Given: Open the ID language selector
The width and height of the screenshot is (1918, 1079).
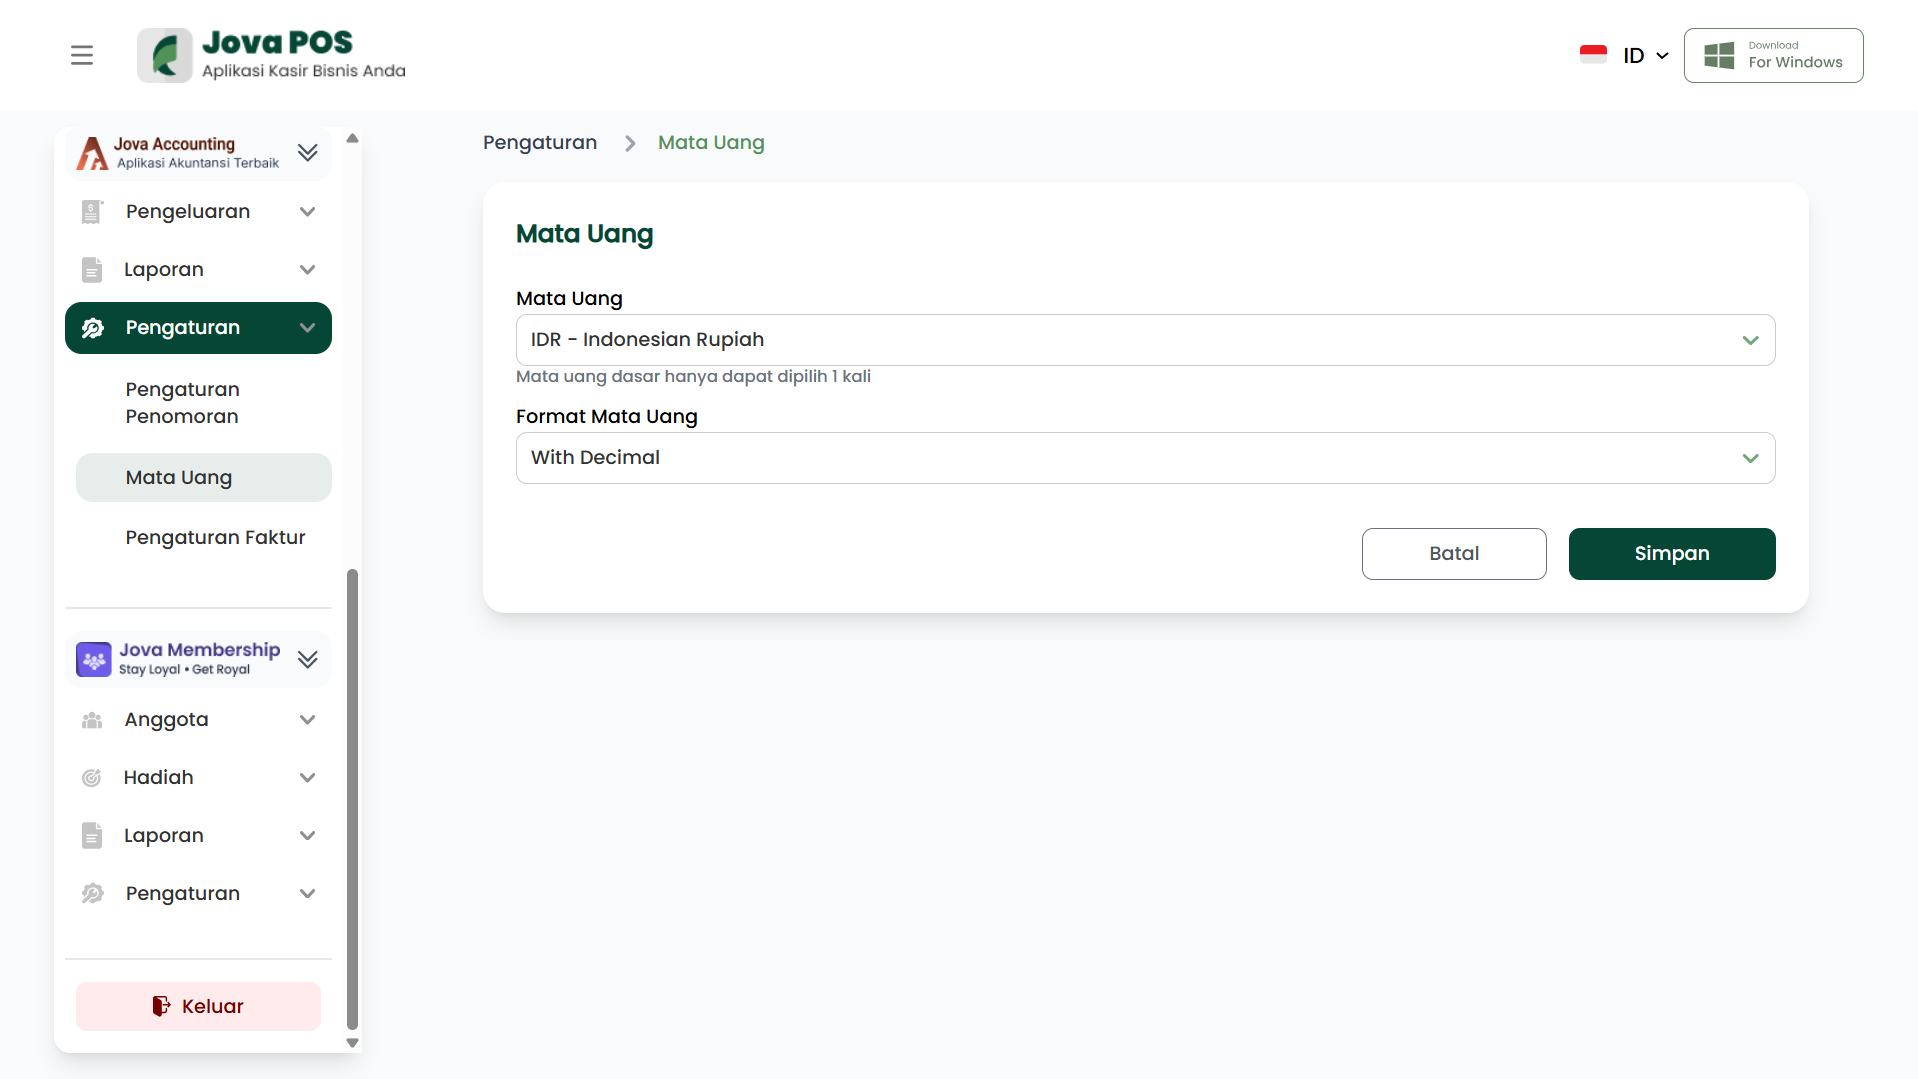Looking at the screenshot, I should [x=1645, y=56].
